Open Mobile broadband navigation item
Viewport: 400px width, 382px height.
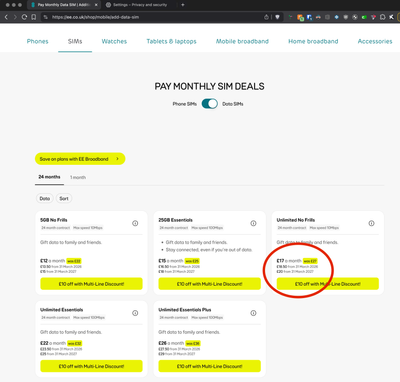click(x=242, y=41)
